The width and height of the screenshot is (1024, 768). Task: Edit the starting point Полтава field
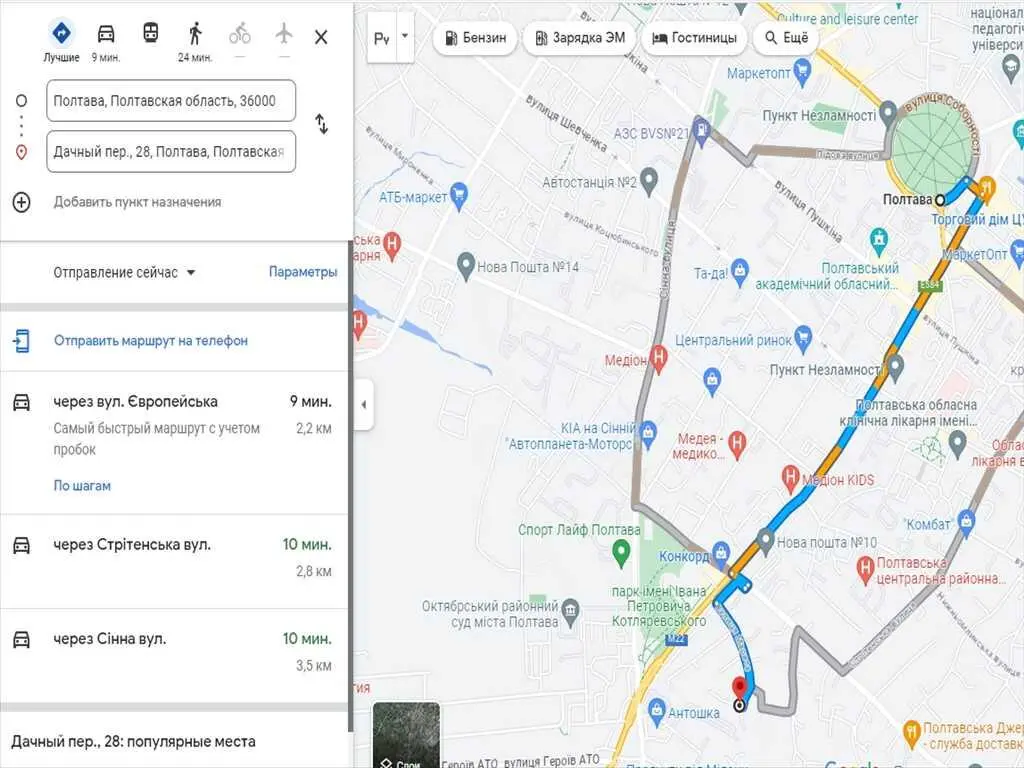point(171,101)
